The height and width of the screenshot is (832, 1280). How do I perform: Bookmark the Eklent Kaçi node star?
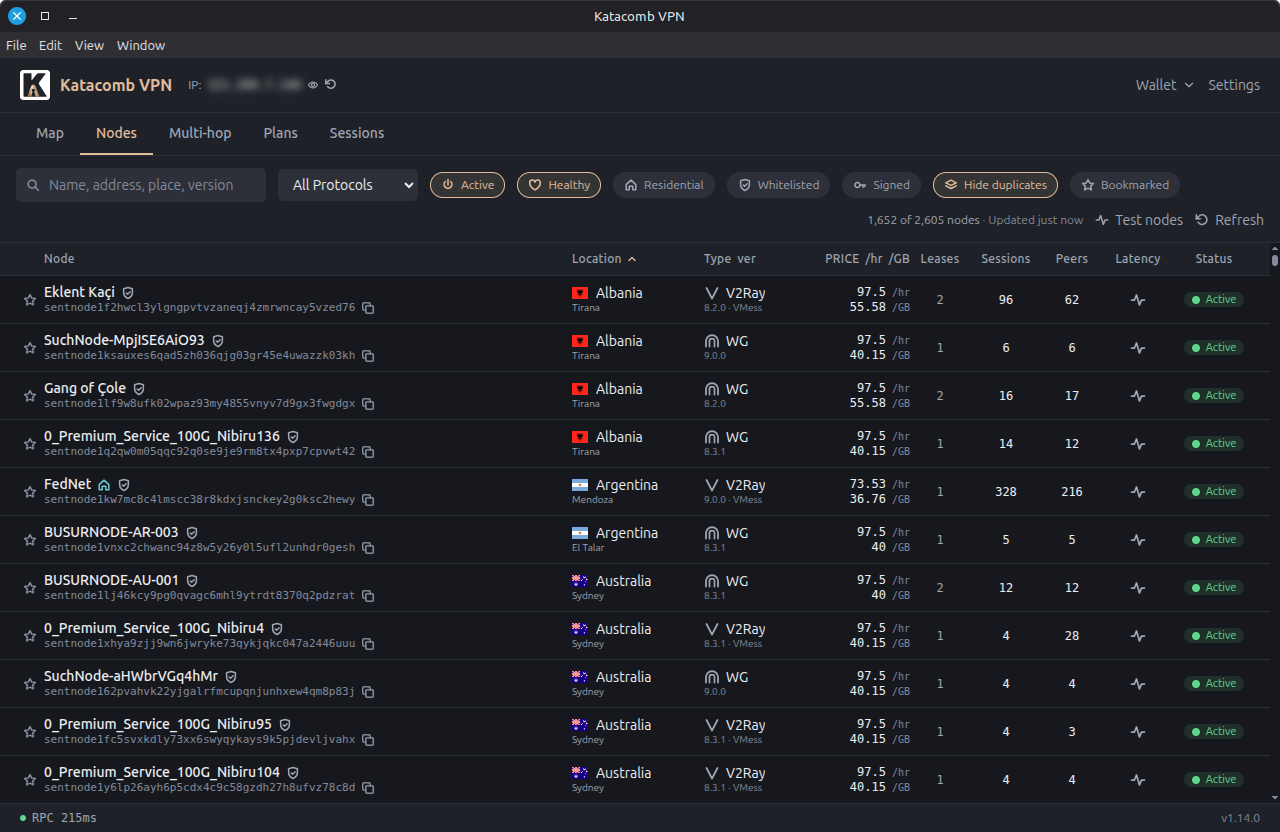coord(30,300)
